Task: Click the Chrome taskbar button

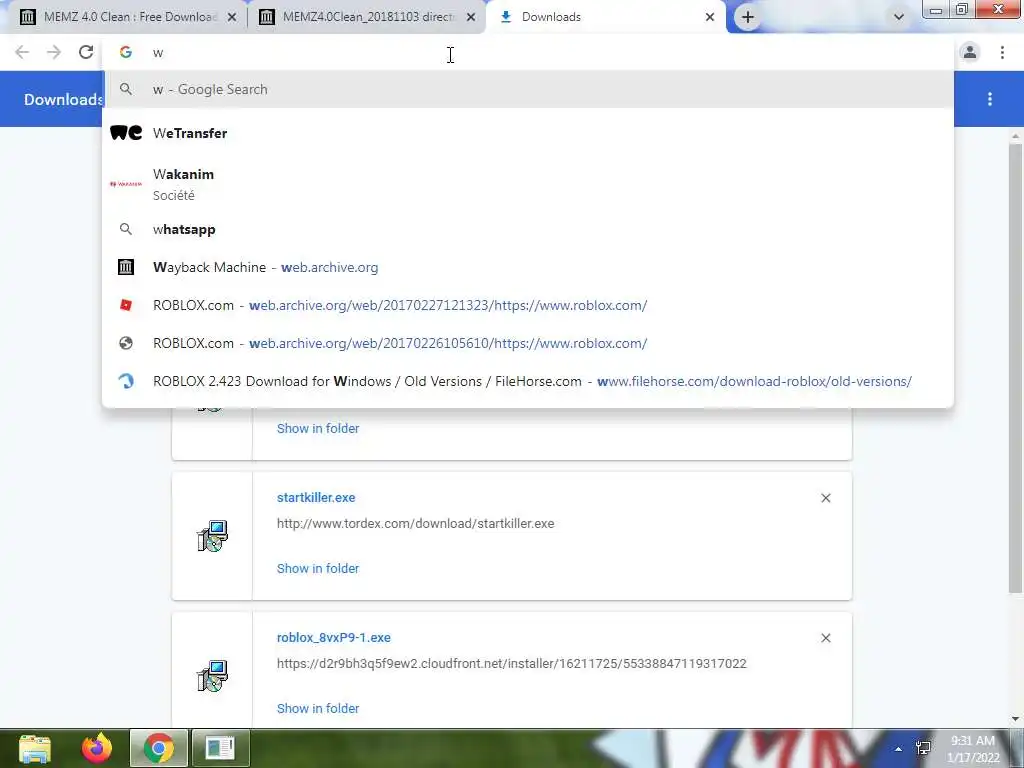Action: (x=159, y=748)
